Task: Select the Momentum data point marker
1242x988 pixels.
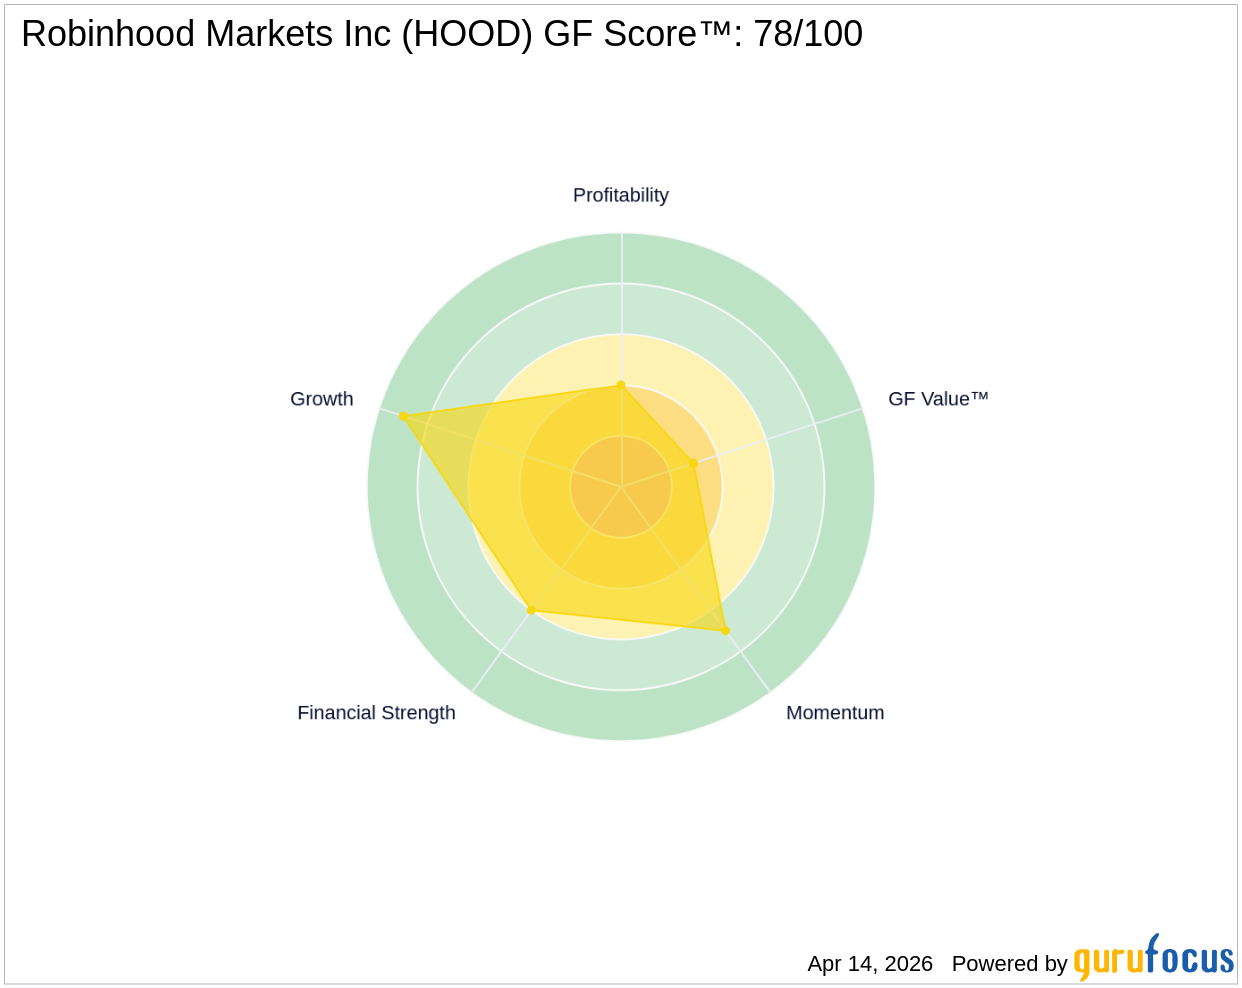Action: point(725,630)
